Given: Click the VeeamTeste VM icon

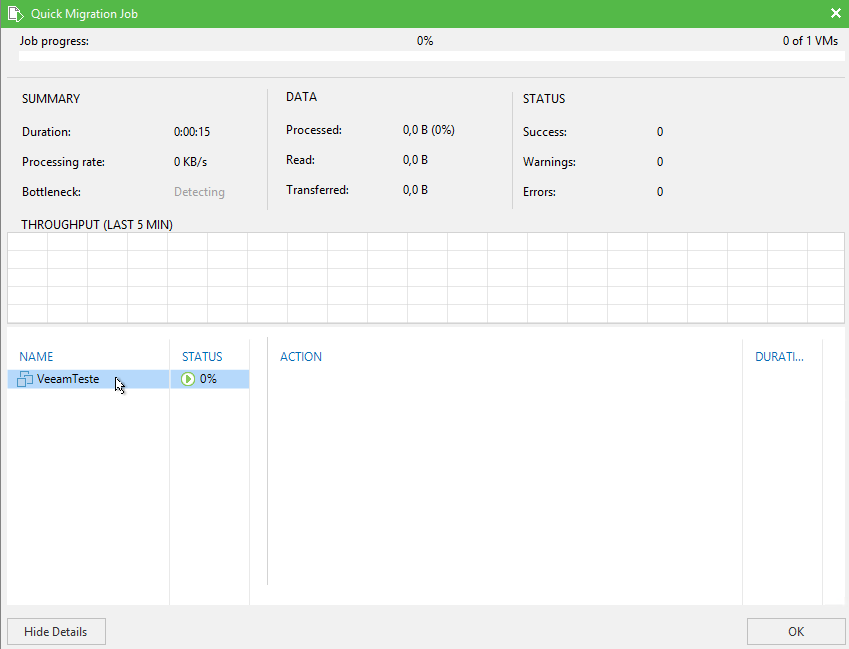Looking at the screenshot, I should coord(25,379).
